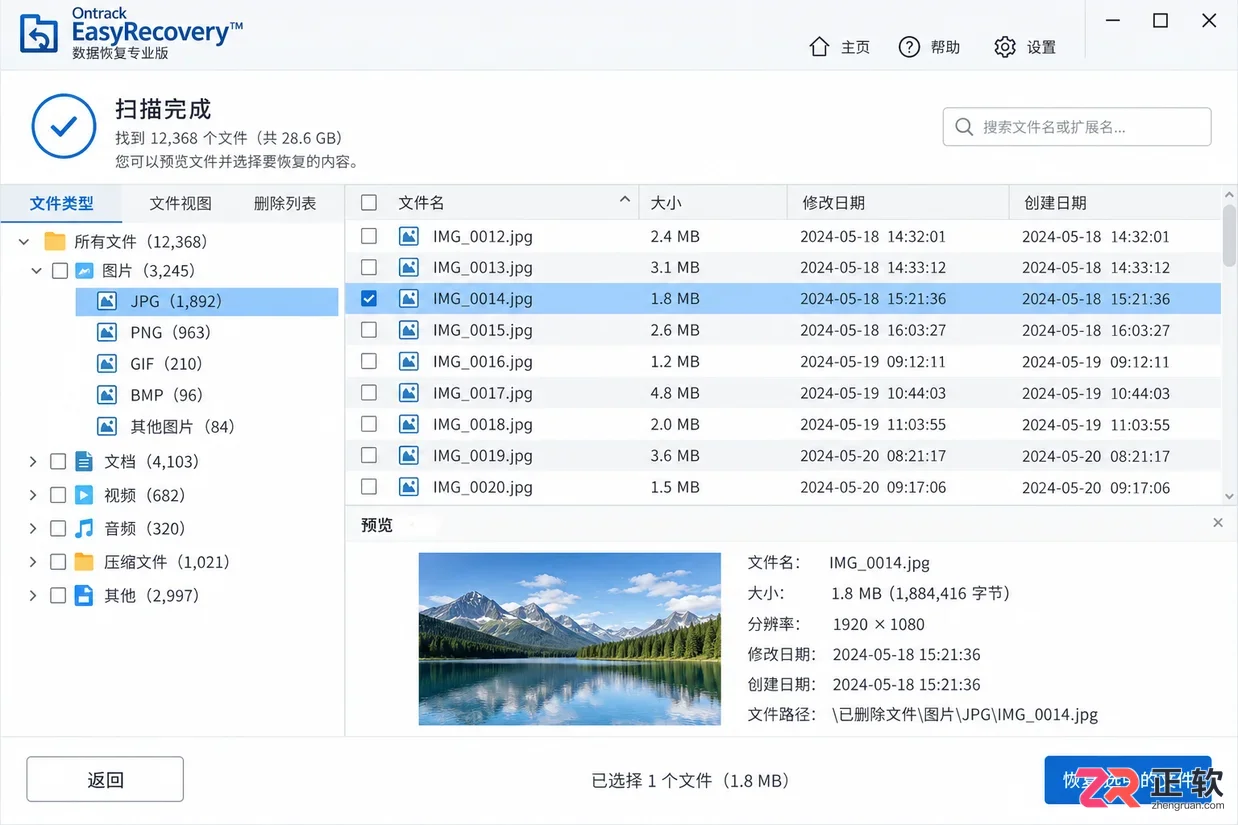
Task: Check the box for IMG_0013.jpg
Action: click(369, 267)
